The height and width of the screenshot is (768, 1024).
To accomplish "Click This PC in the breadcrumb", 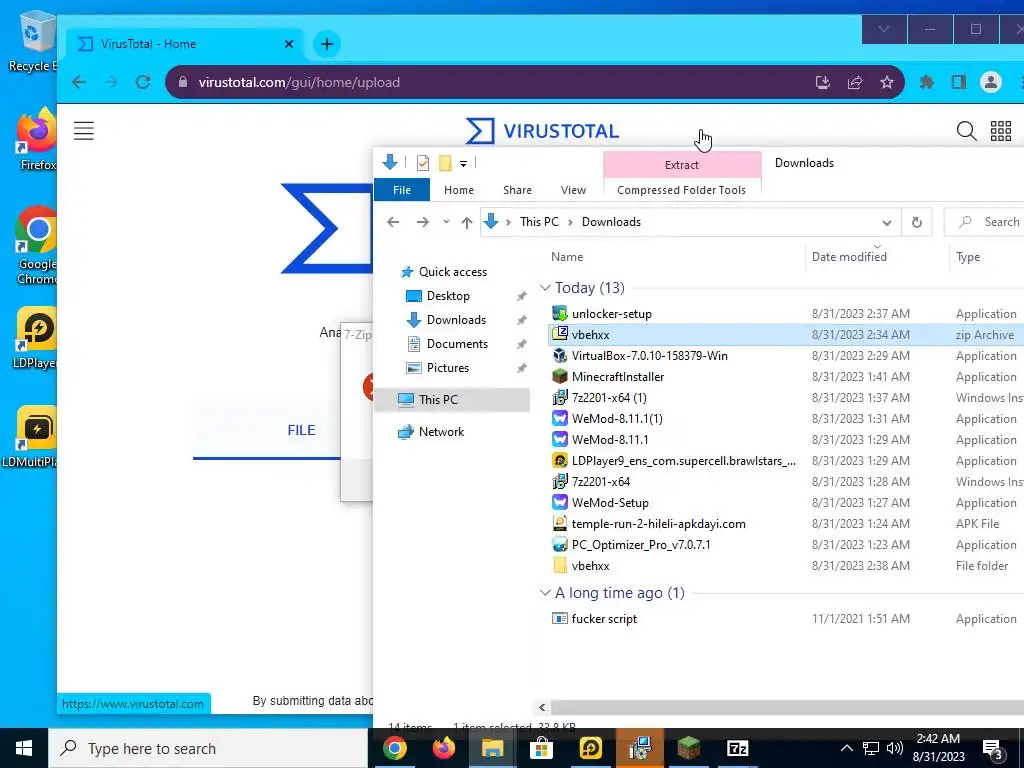I will click(x=539, y=222).
